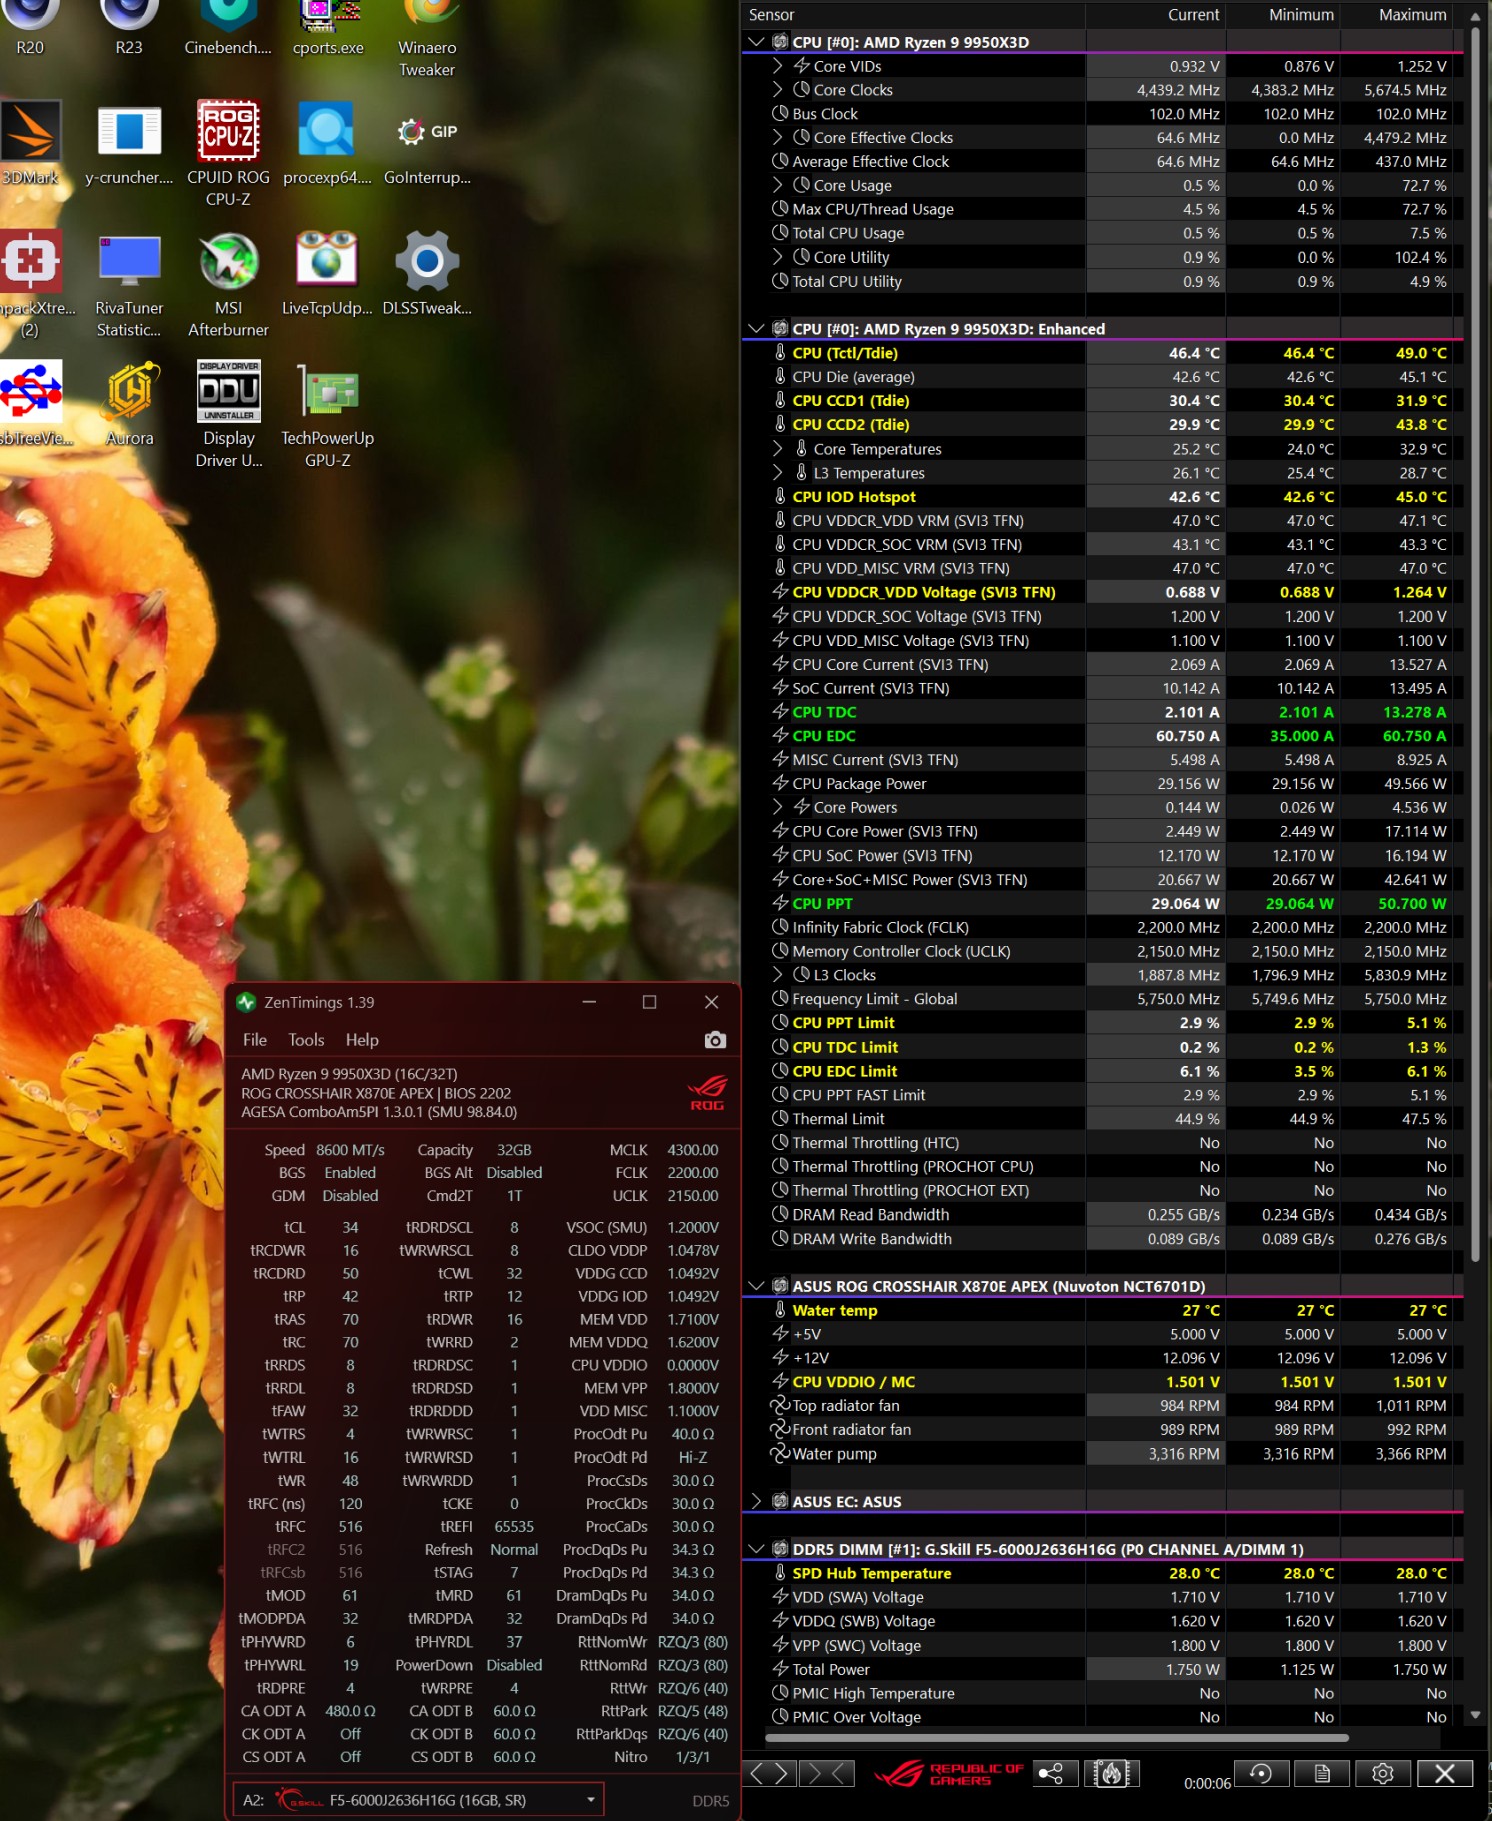Select the Bus Clock sensor row

pos(1103,114)
